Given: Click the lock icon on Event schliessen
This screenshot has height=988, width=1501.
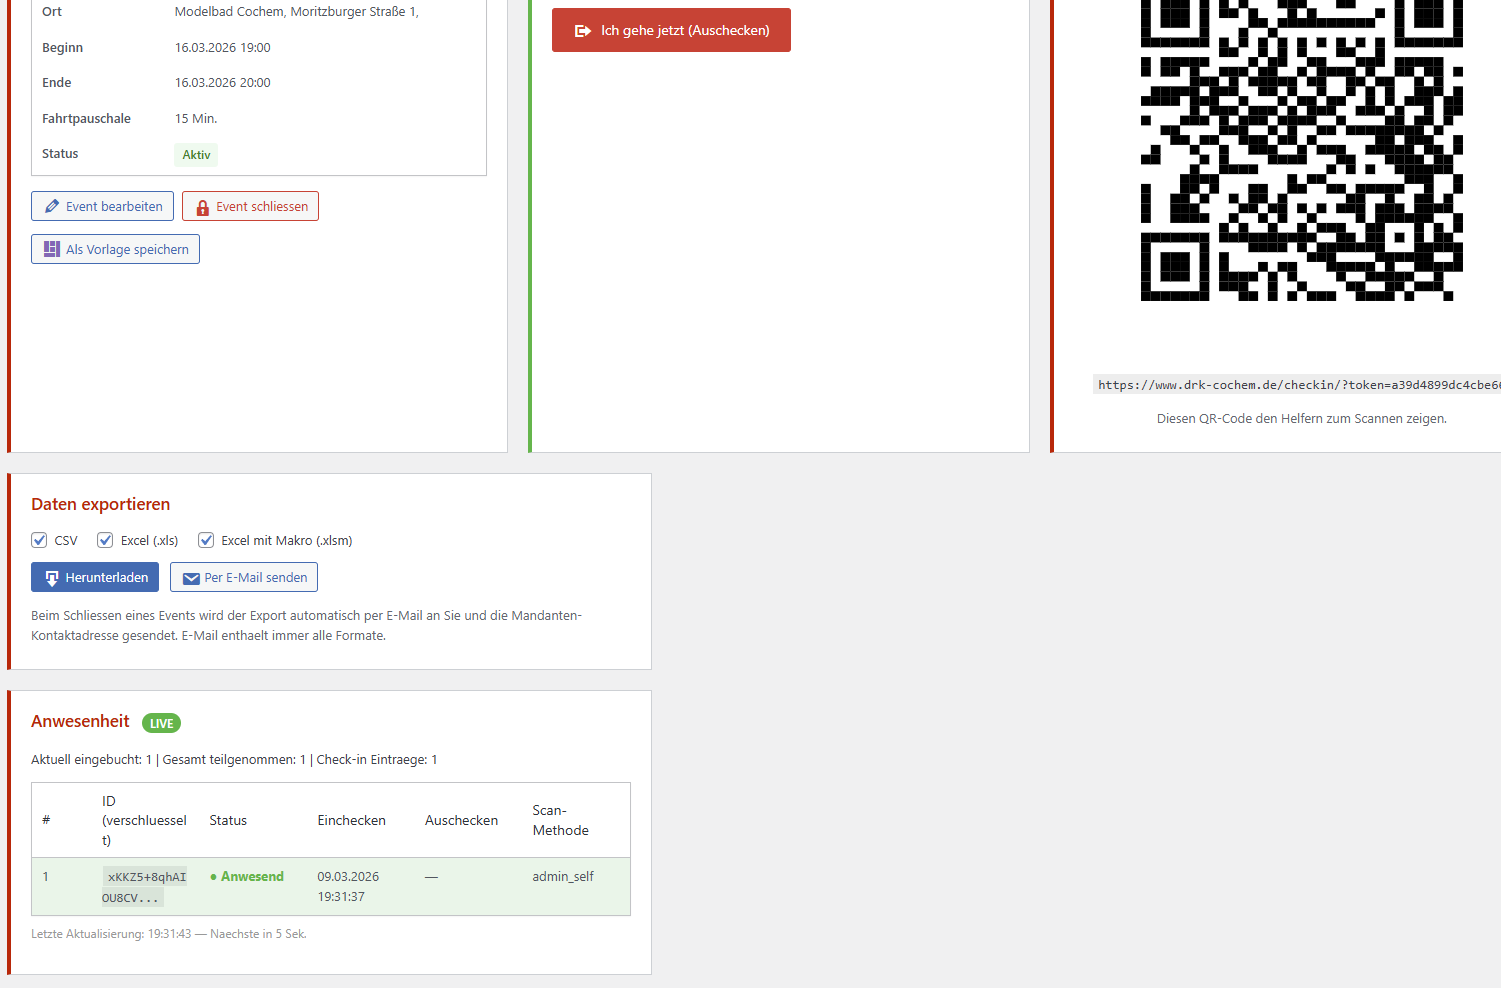Looking at the screenshot, I should click(203, 207).
